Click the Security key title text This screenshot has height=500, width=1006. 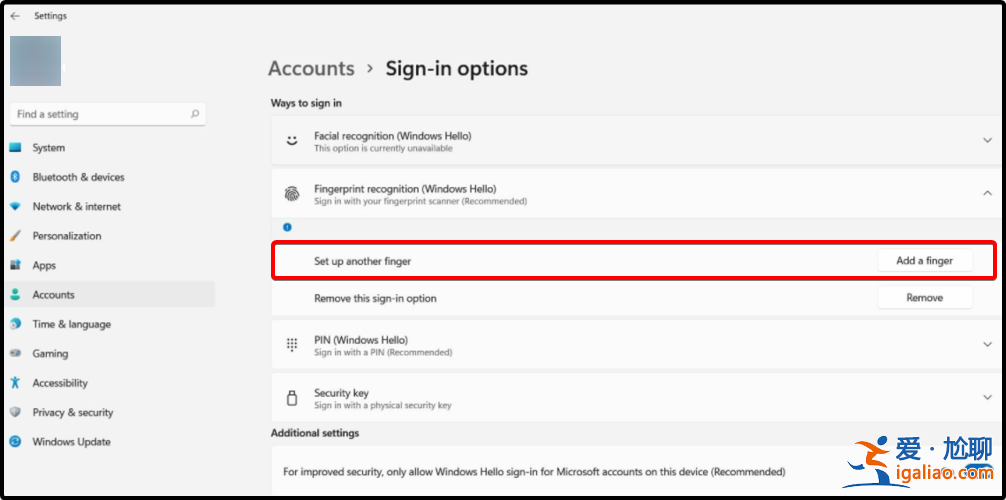pos(341,393)
